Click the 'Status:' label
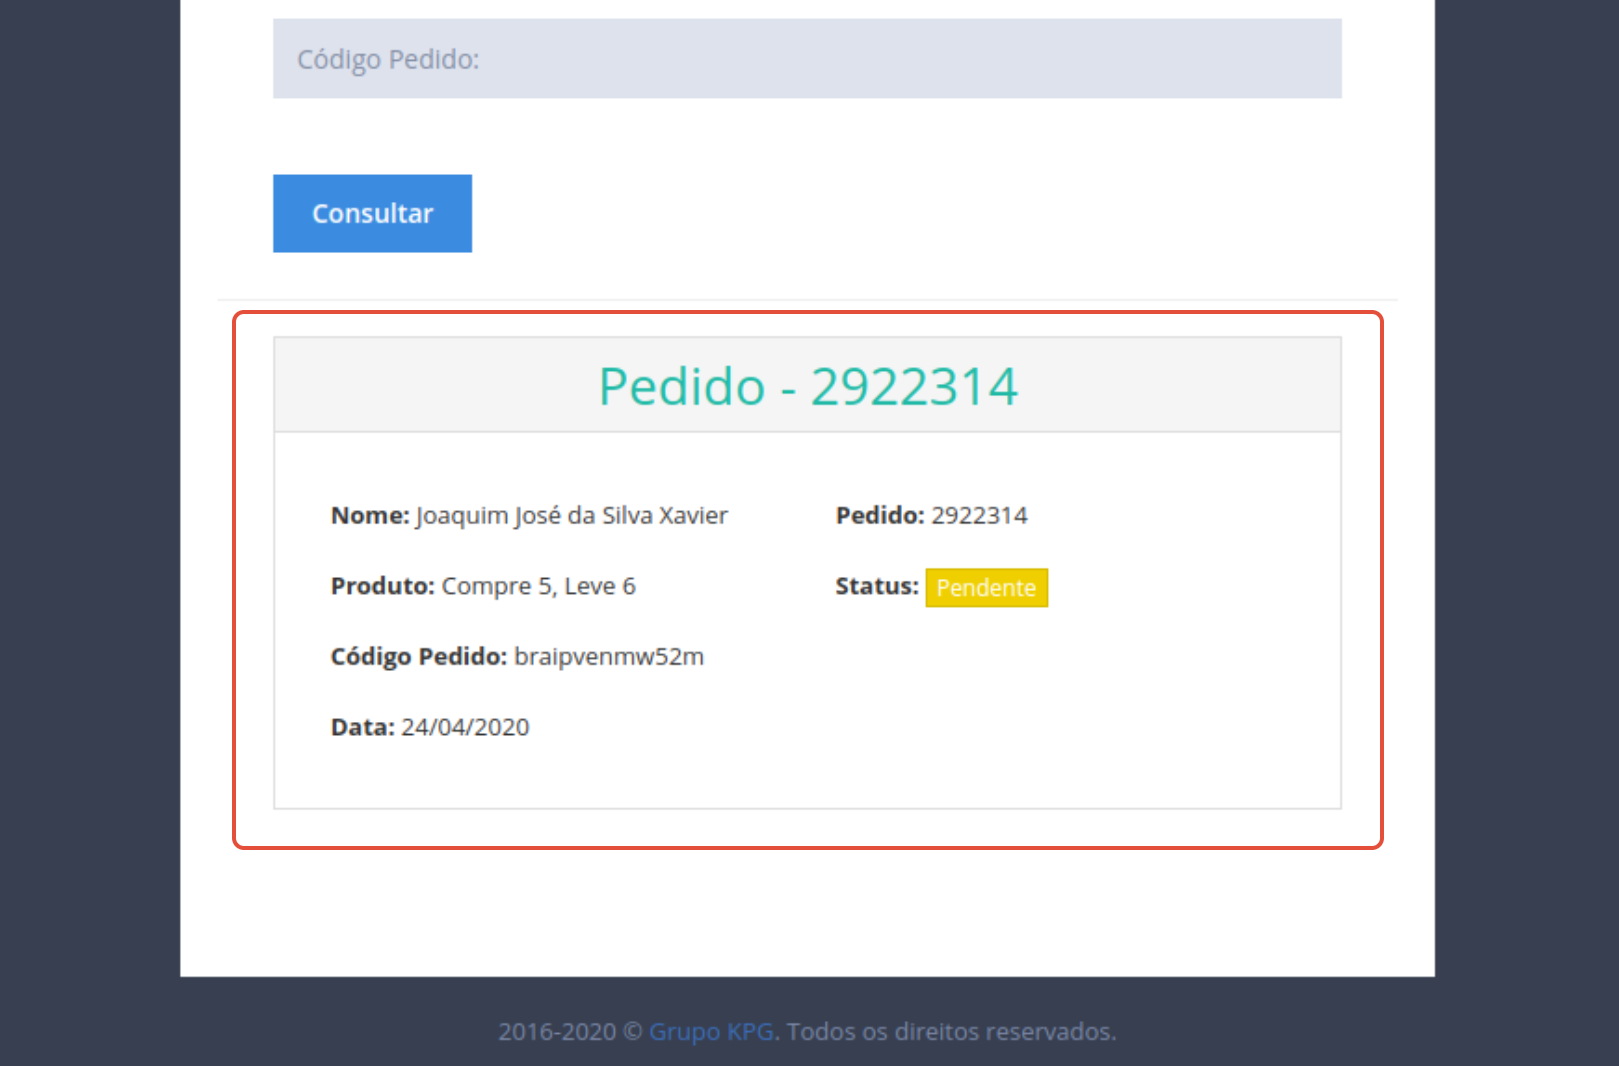 [877, 586]
